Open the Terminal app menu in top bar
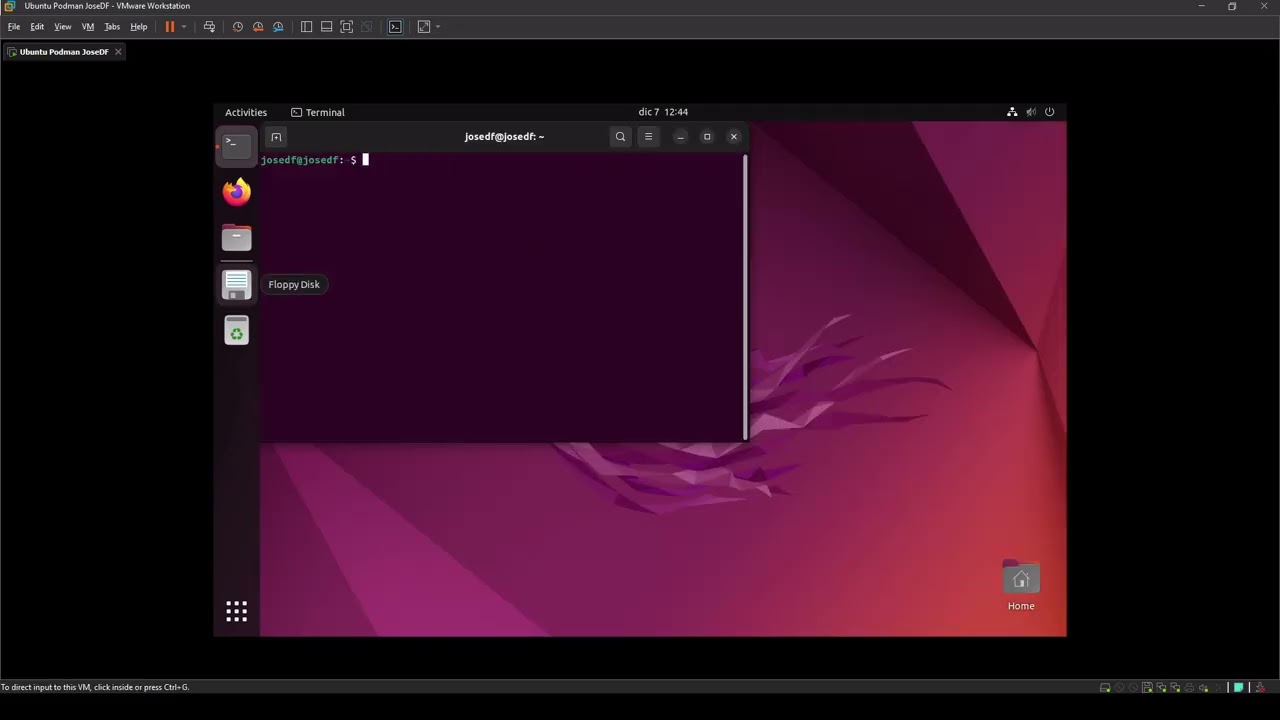 [318, 112]
